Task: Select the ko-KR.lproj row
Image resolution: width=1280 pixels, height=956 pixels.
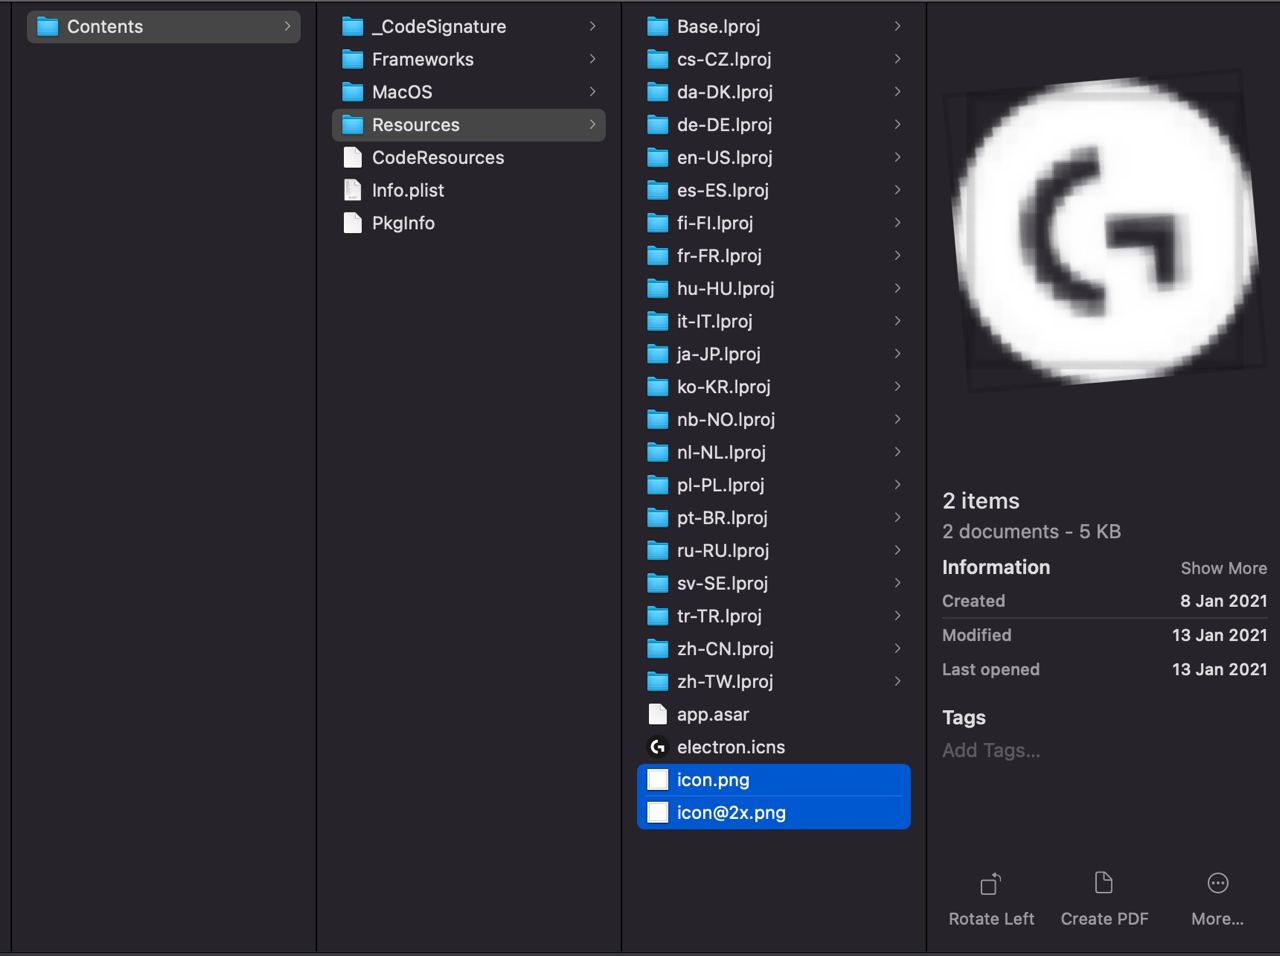Action: [773, 387]
